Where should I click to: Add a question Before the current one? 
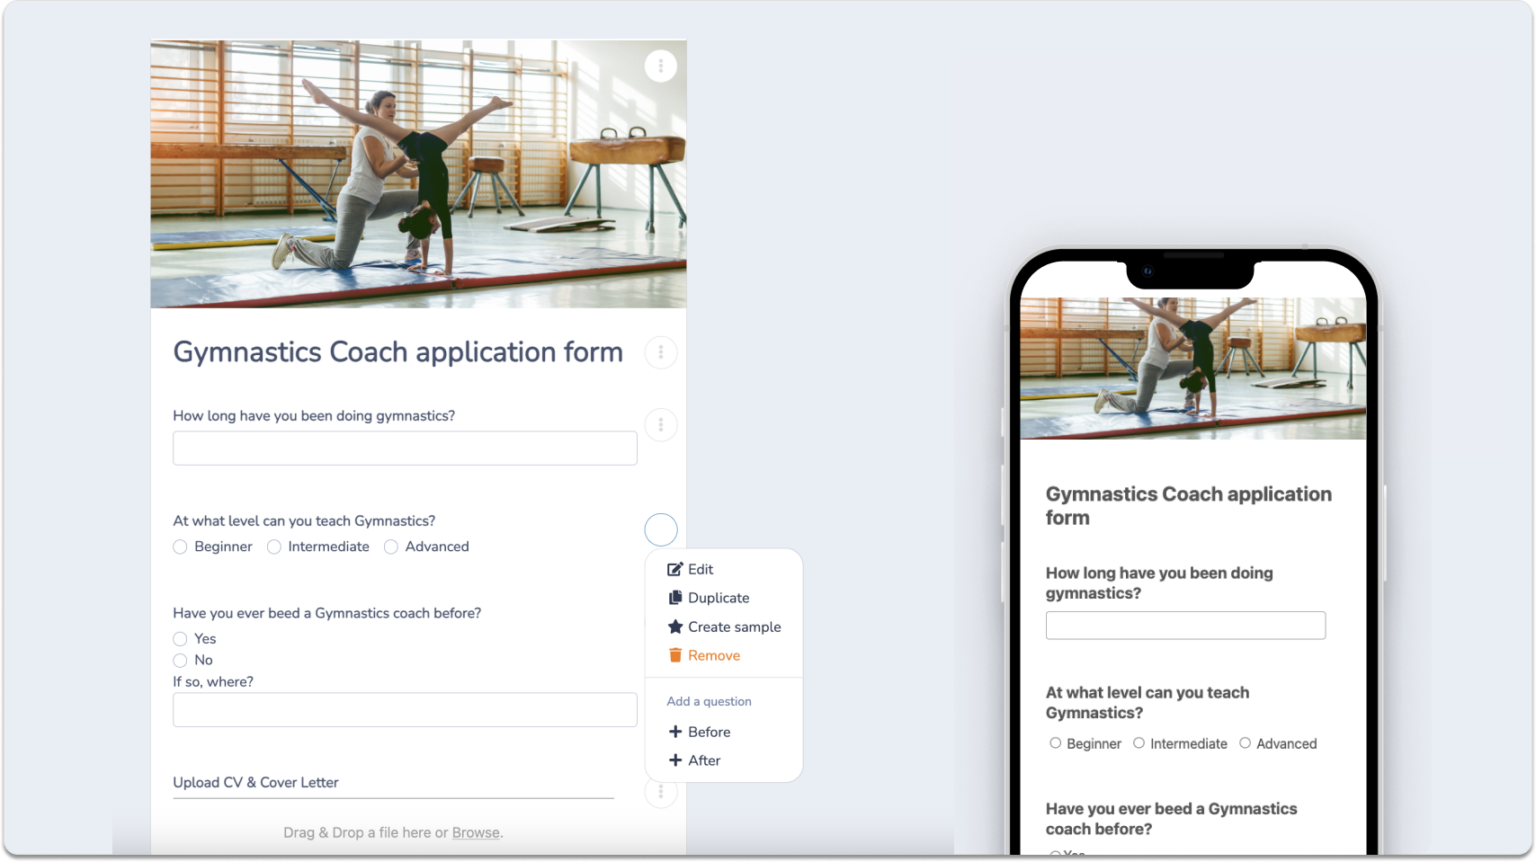point(699,732)
